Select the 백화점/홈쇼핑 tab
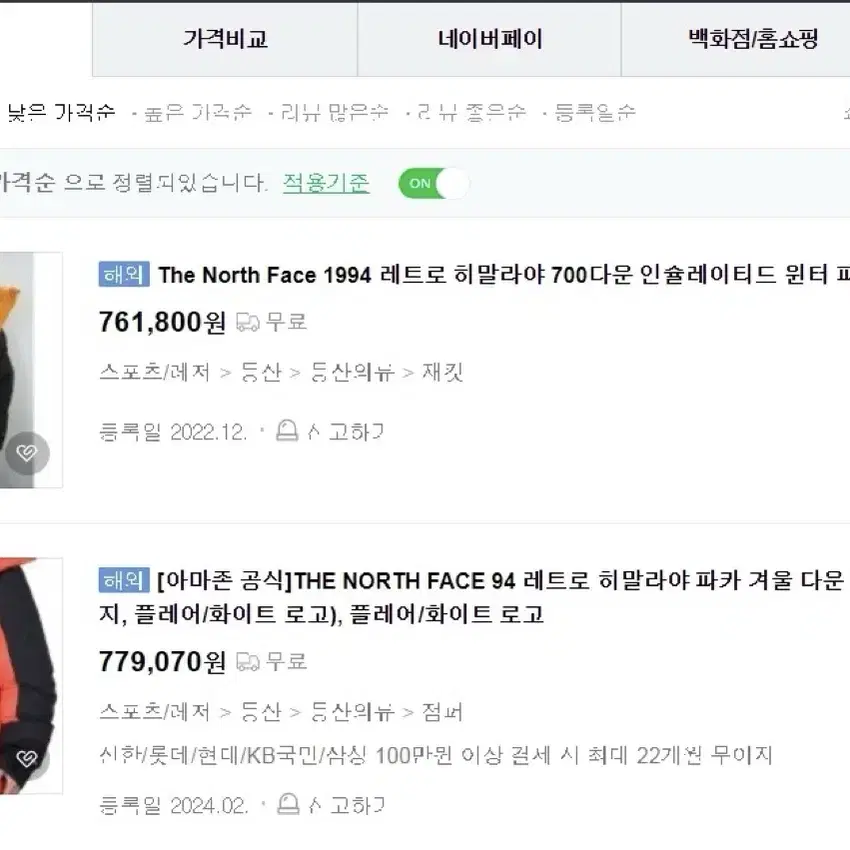This screenshot has height=850, width=850. point(752,39)
